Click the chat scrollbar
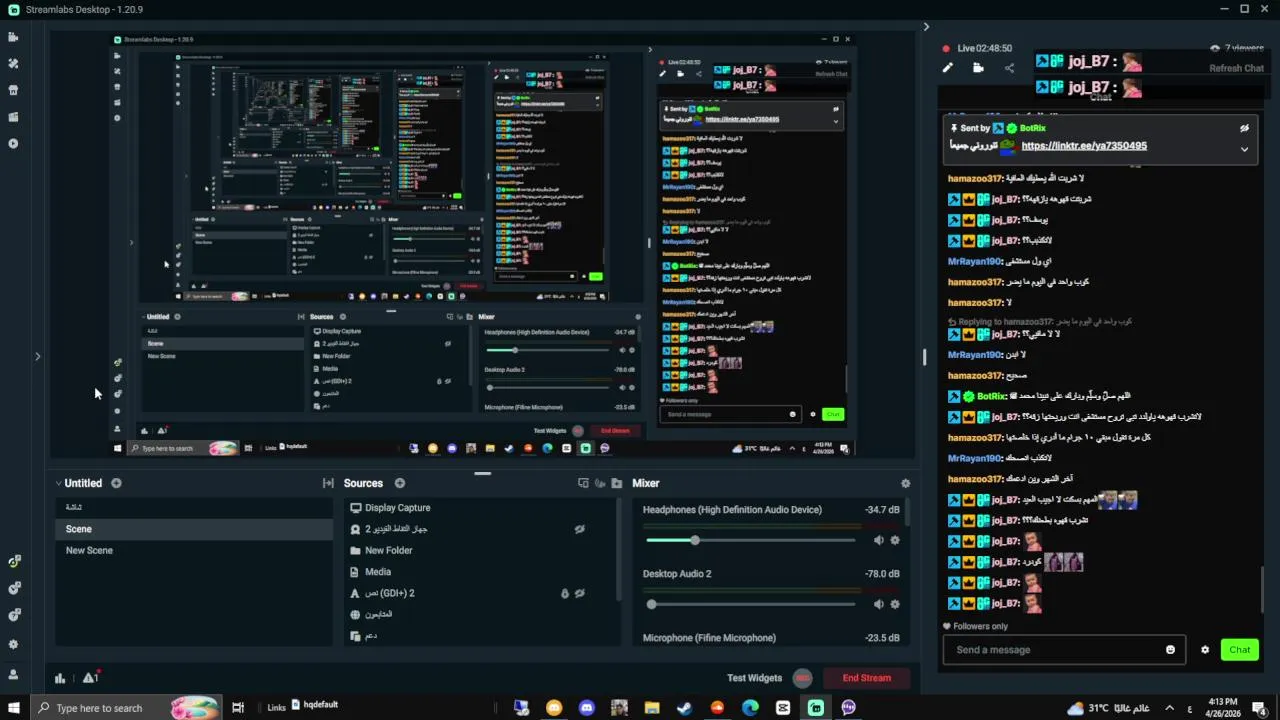Screen dimensions: 1280x720 1262,588
